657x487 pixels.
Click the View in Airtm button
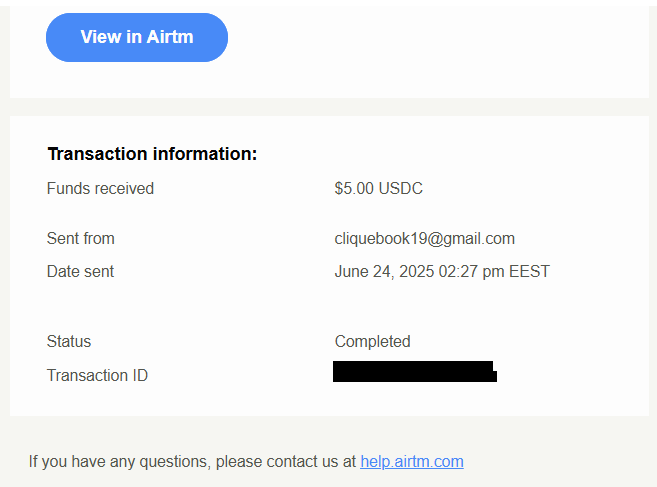(137, 37)
